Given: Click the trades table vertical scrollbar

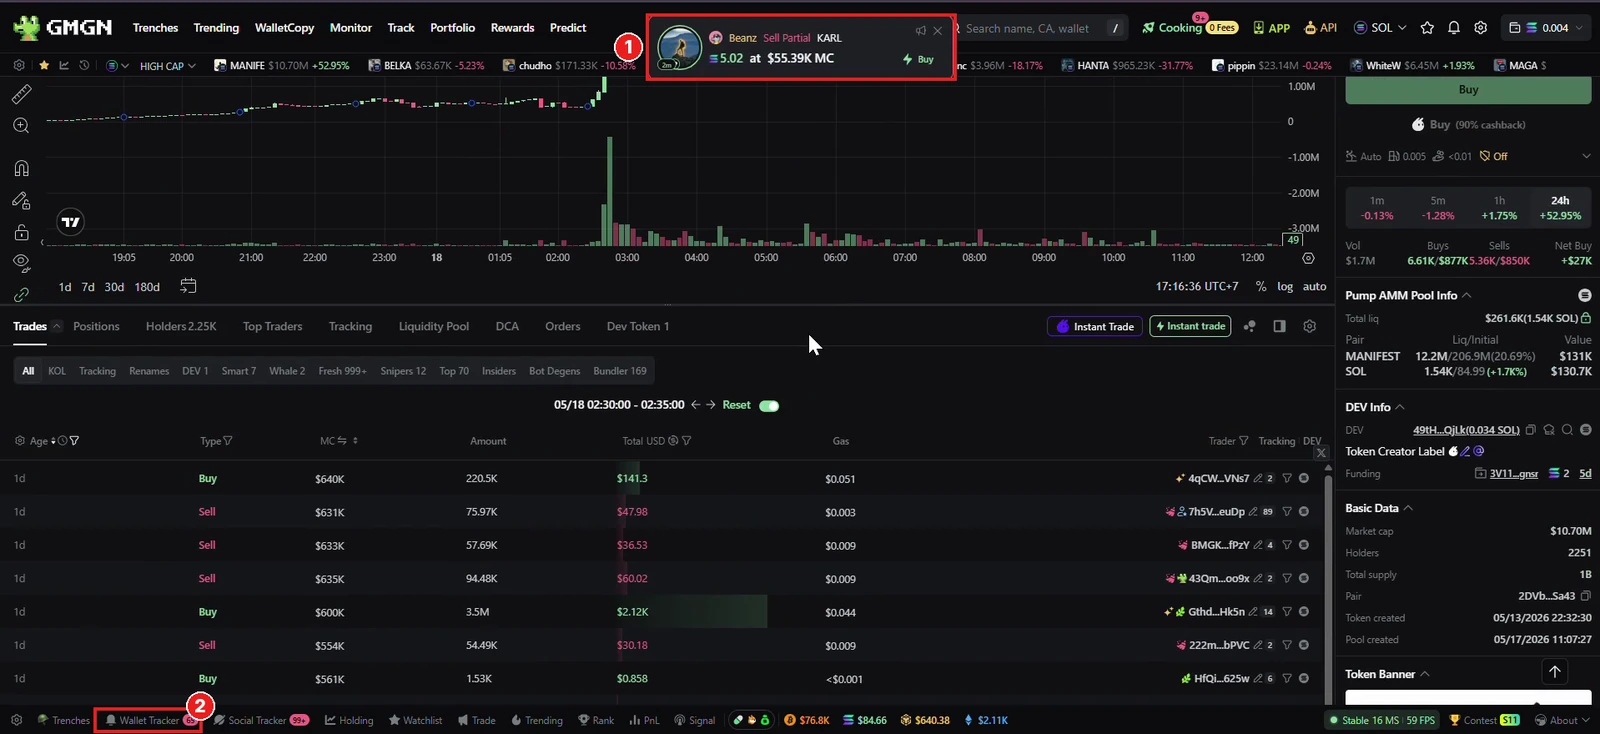Looking at the screenshot, I should point(1328,590).
